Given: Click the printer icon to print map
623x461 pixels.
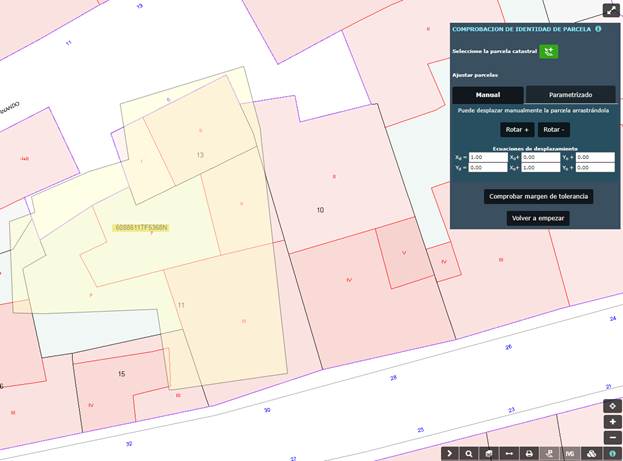Looking at the screenshot, I should 529,454.
